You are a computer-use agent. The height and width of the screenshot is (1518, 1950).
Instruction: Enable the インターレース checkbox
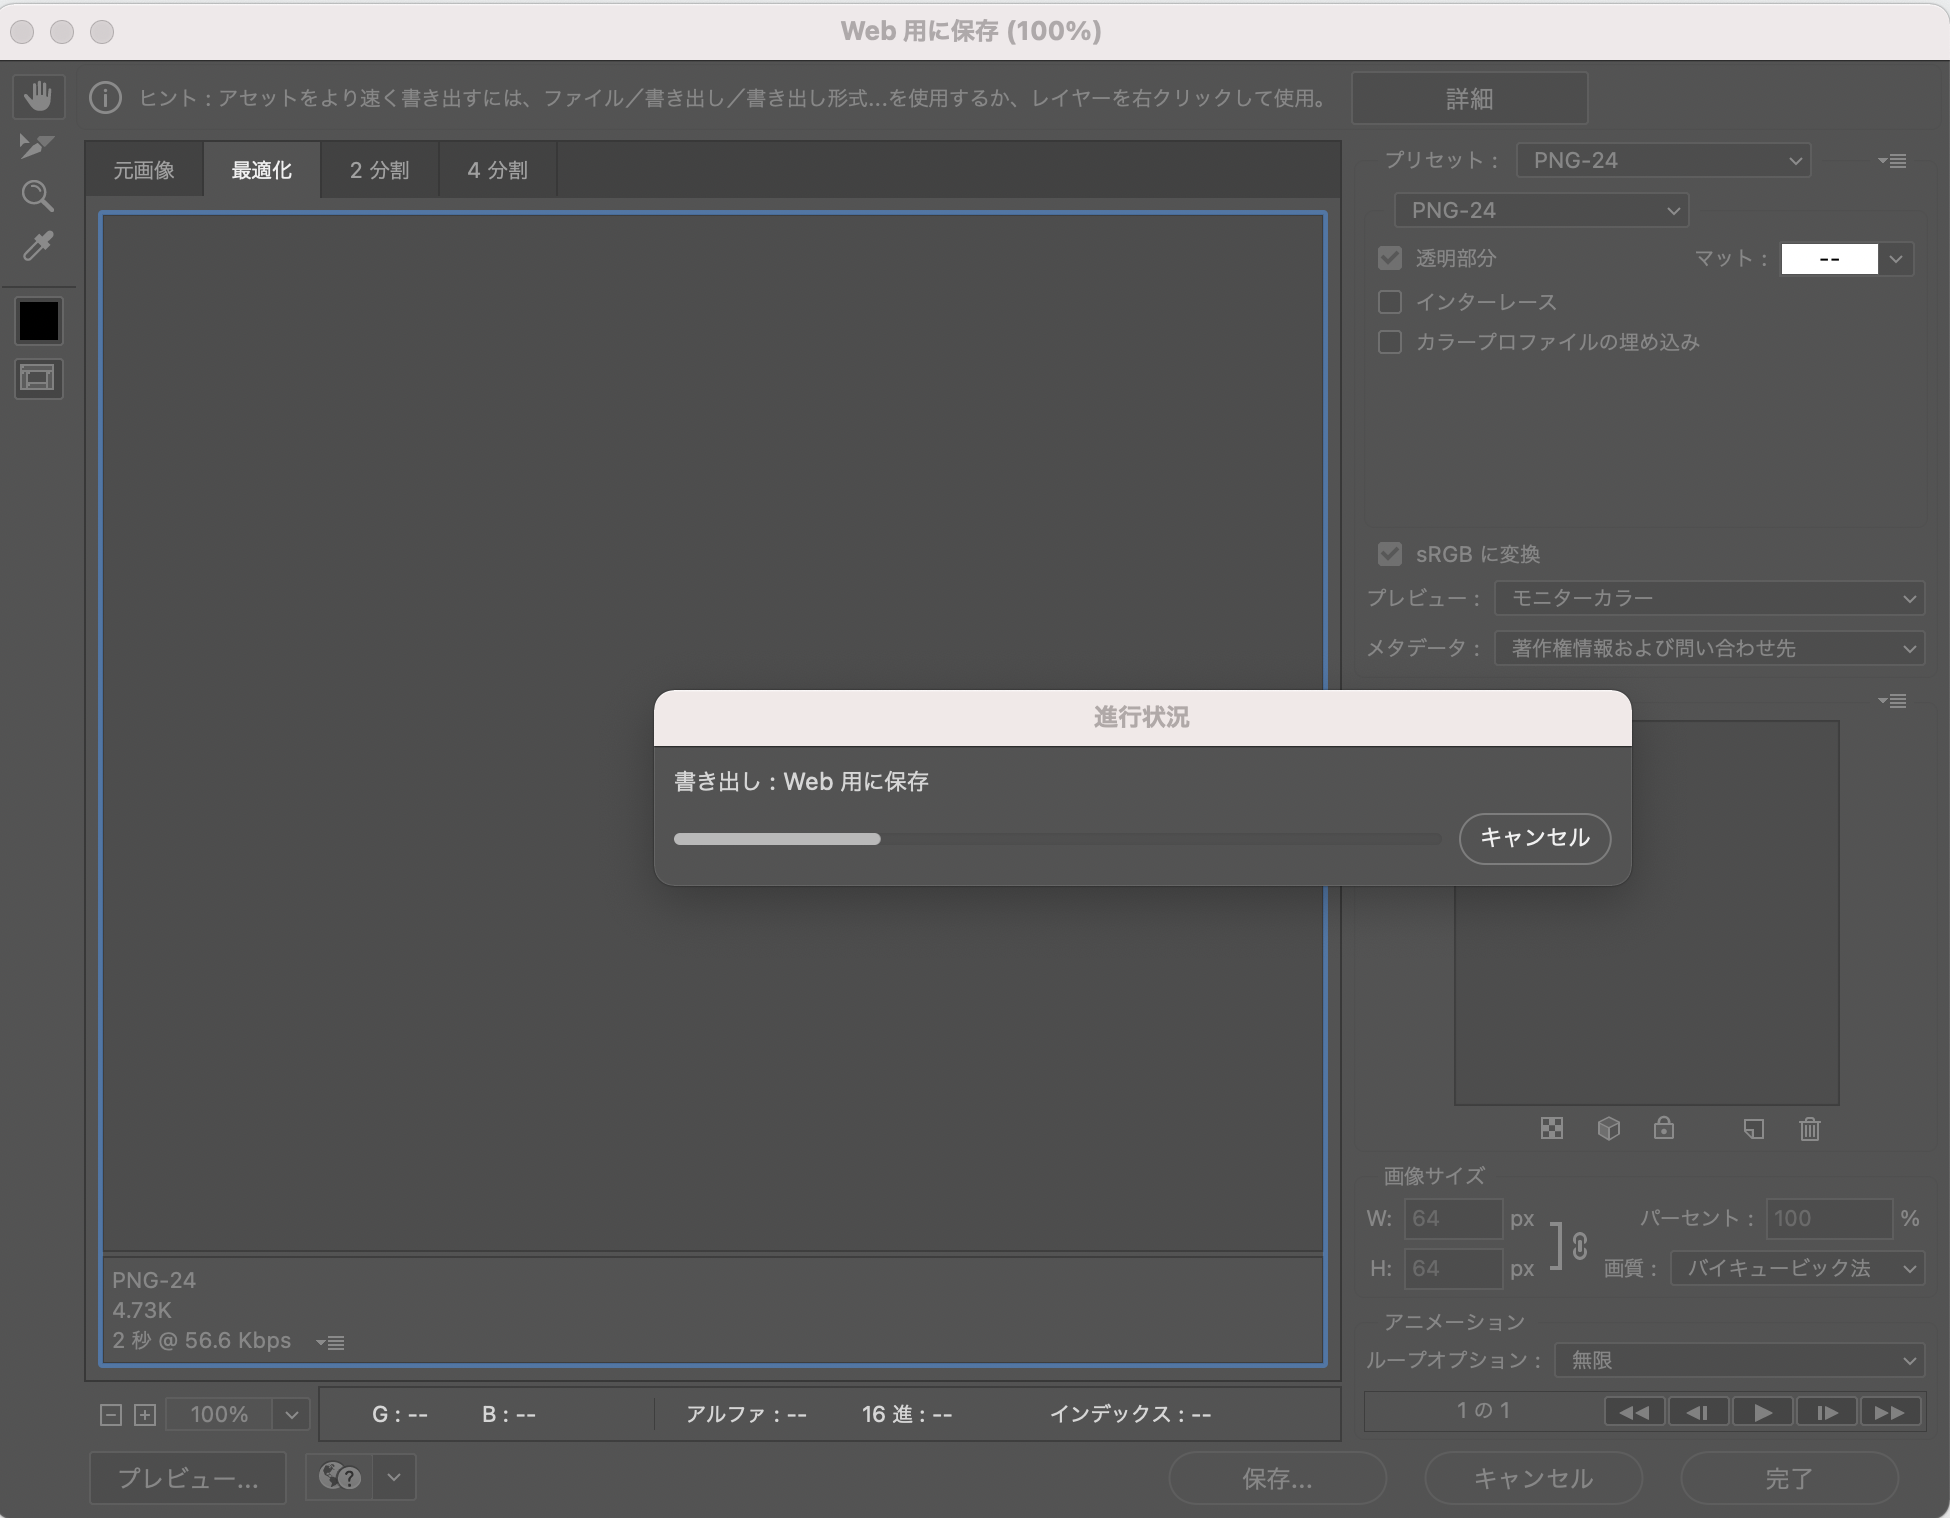tap(1390, 301)
